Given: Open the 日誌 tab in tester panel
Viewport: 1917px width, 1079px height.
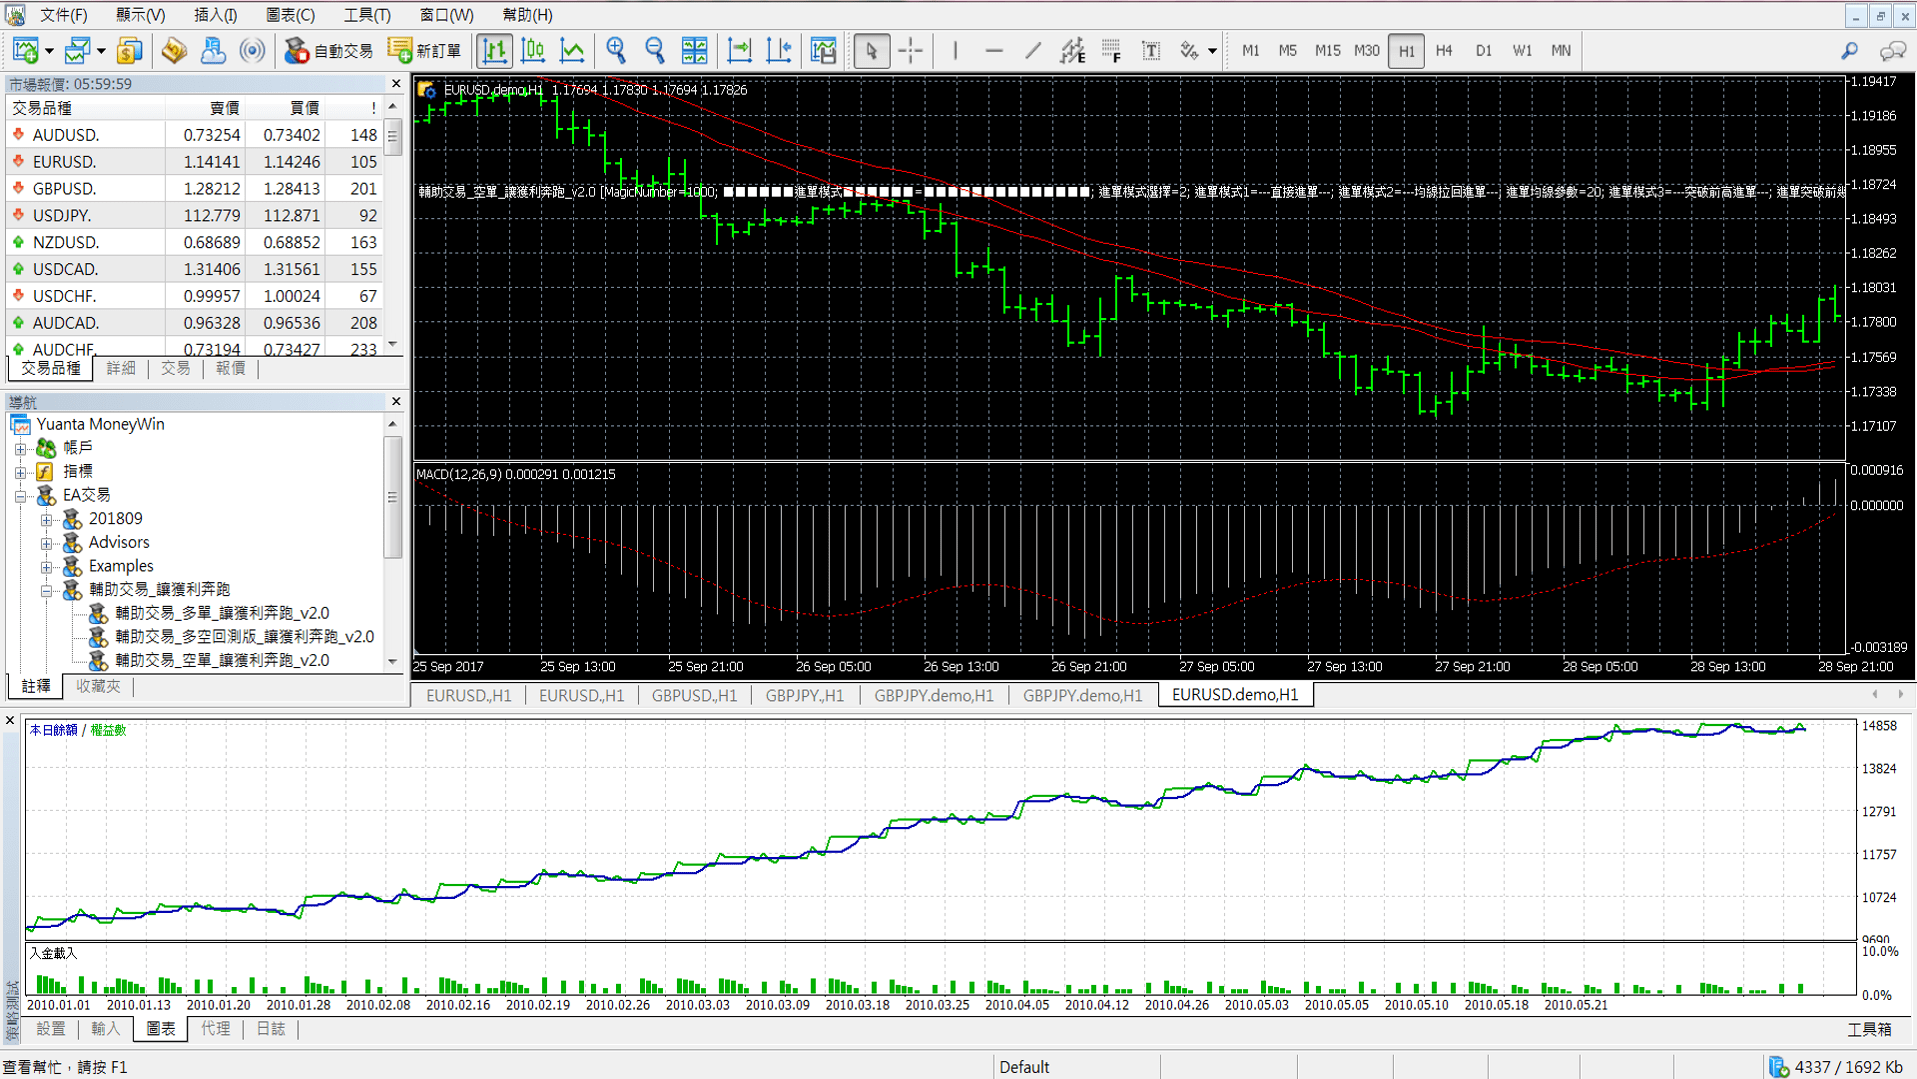Looking at the screenshot, I should (270, 1028).
